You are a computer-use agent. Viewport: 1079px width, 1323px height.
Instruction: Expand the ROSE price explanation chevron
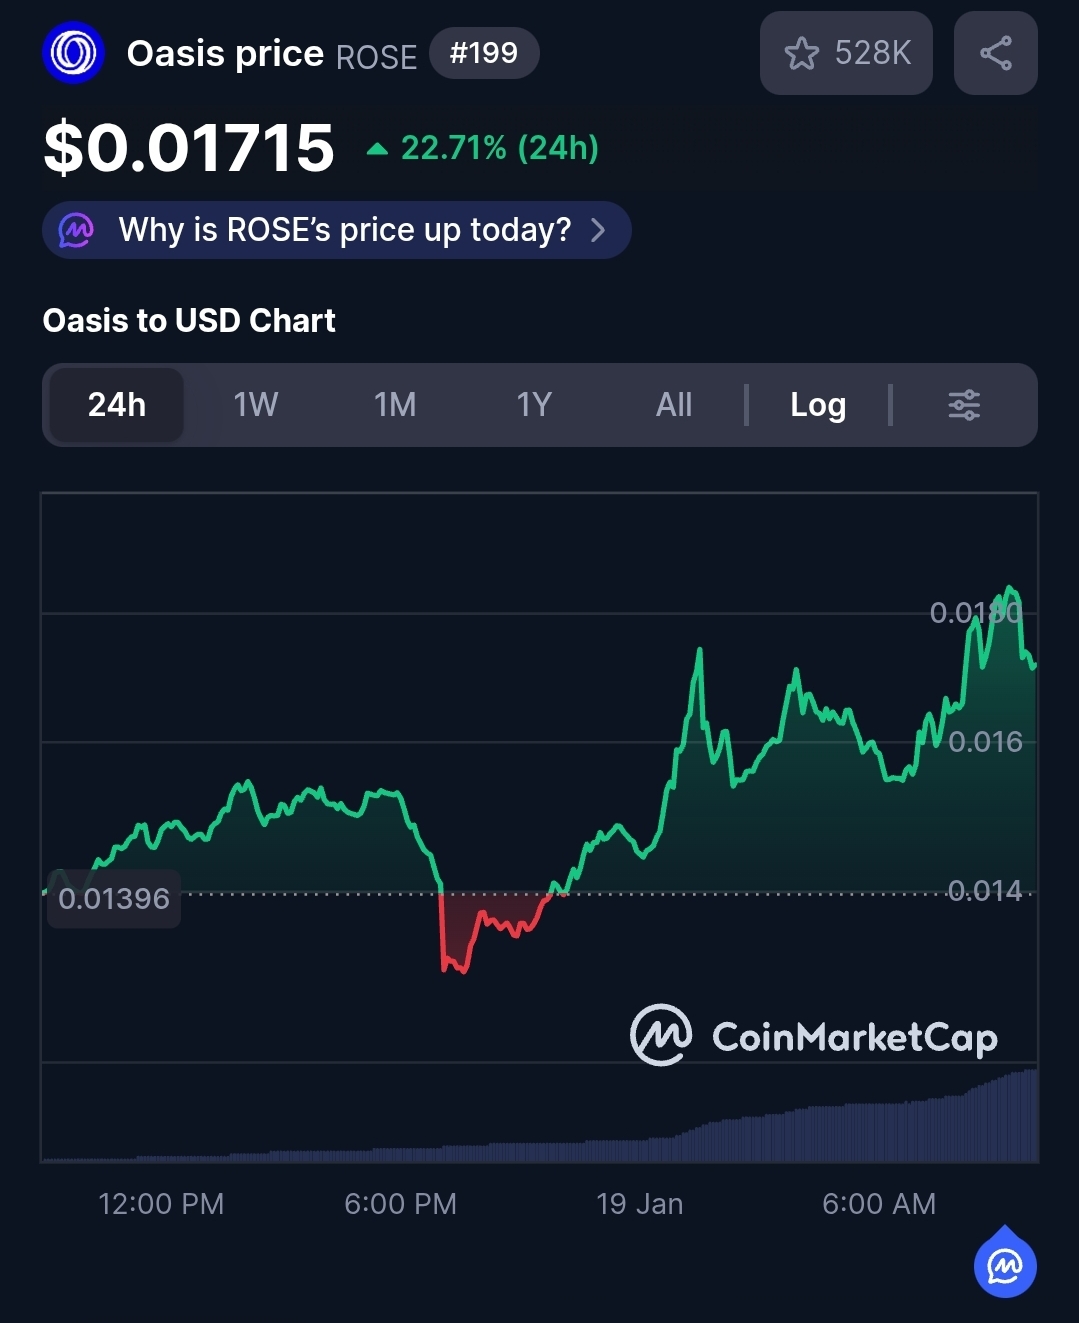(598, 230)
